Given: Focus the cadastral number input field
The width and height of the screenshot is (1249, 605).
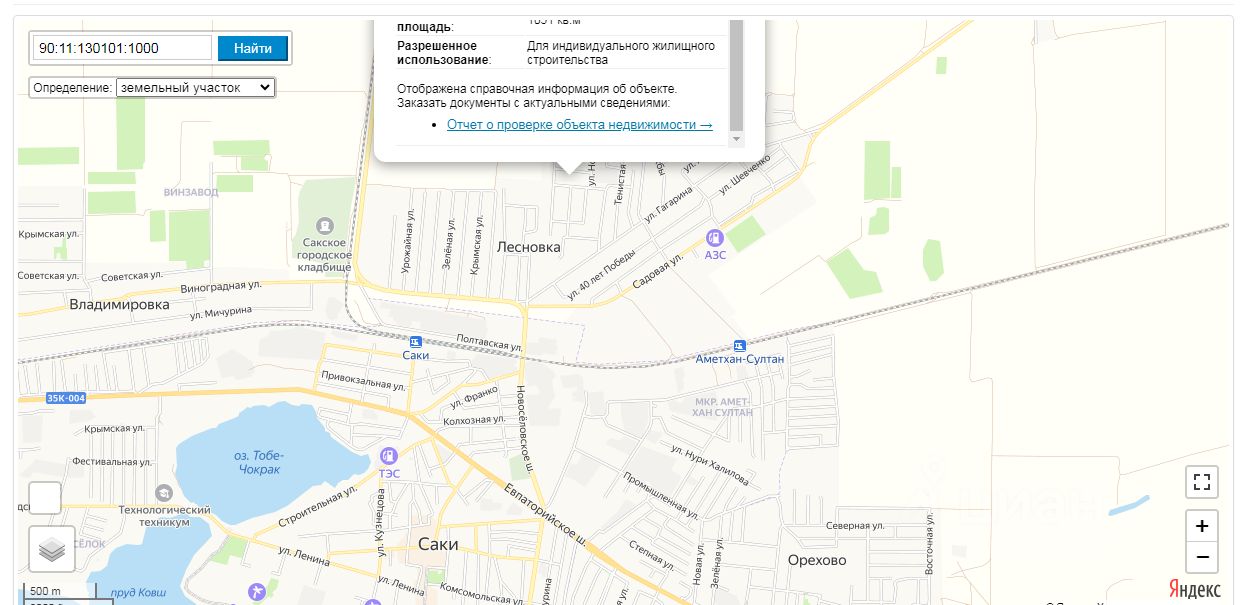Looking at the screenshot, I should 122,48.
